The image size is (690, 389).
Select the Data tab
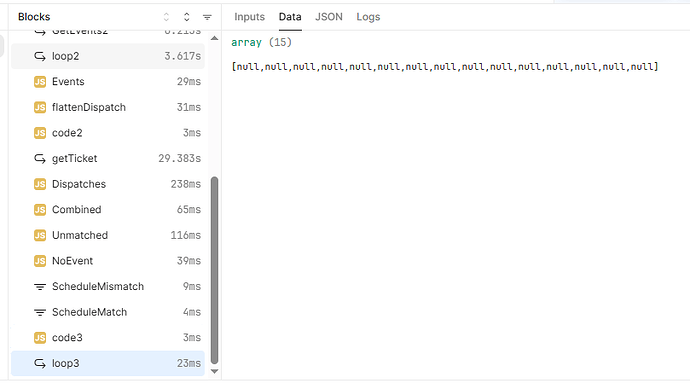tap(290, 17)
